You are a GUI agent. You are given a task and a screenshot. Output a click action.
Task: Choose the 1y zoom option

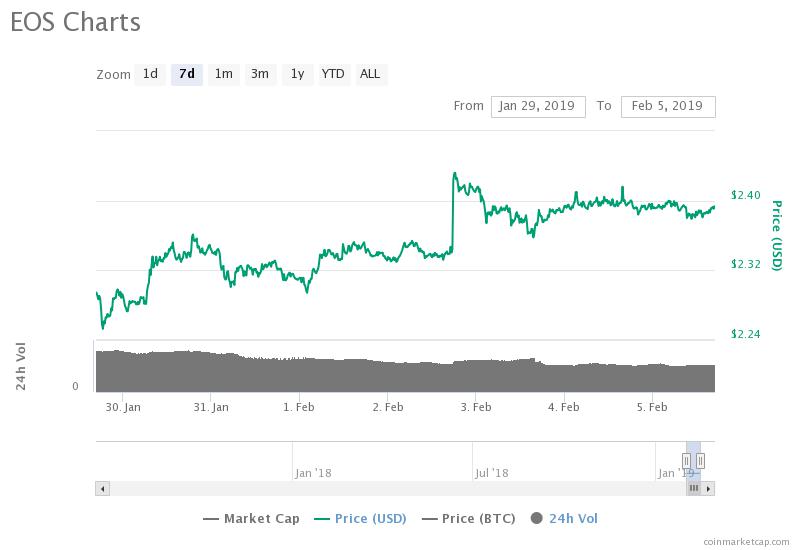[x=297, y=74]
